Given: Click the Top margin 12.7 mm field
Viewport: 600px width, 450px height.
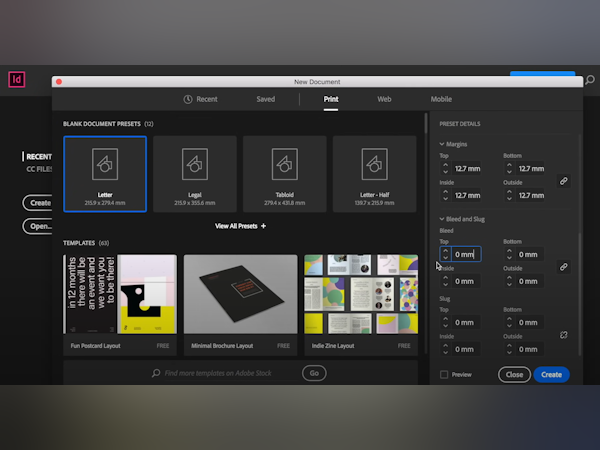Looking at the screenshot, I should (467, 169).
